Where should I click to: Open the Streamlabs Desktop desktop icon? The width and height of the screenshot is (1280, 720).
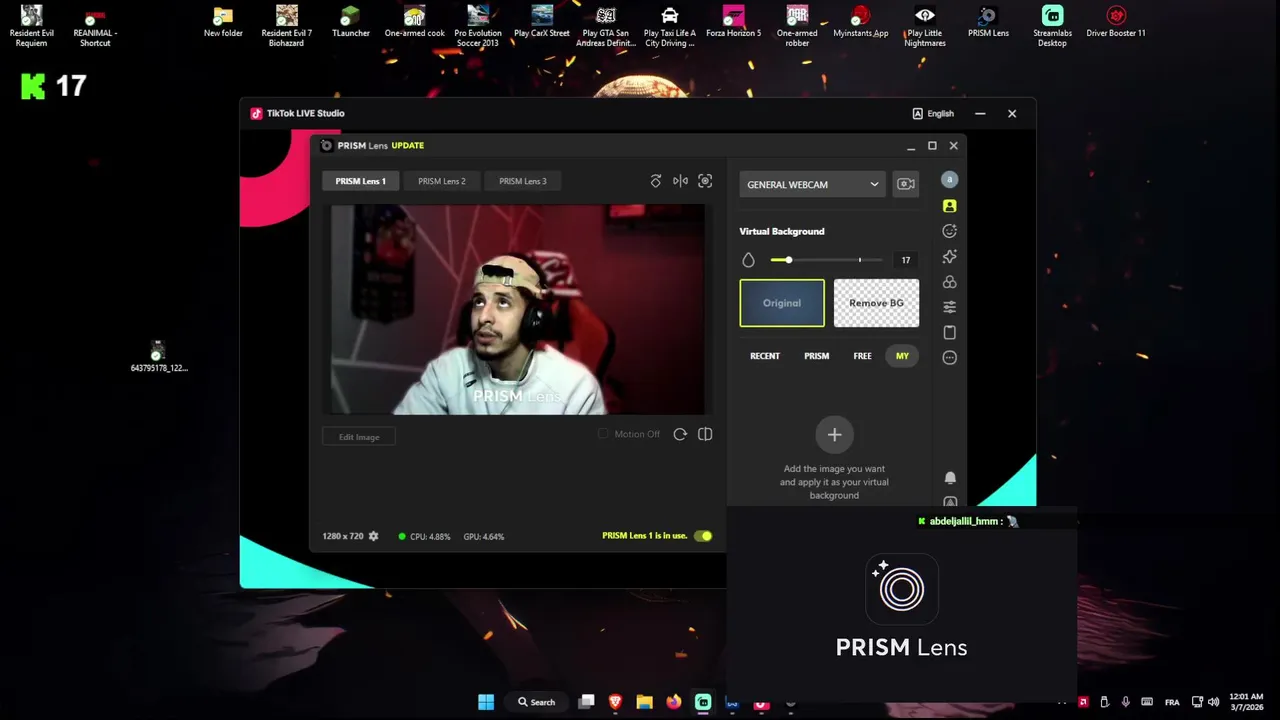(x=1052, y=27)
